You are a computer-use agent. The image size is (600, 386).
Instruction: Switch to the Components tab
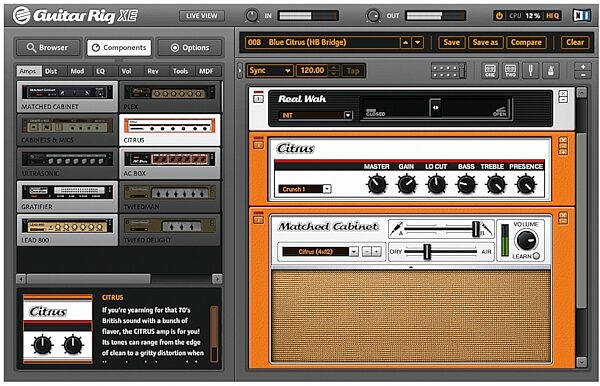119,47
